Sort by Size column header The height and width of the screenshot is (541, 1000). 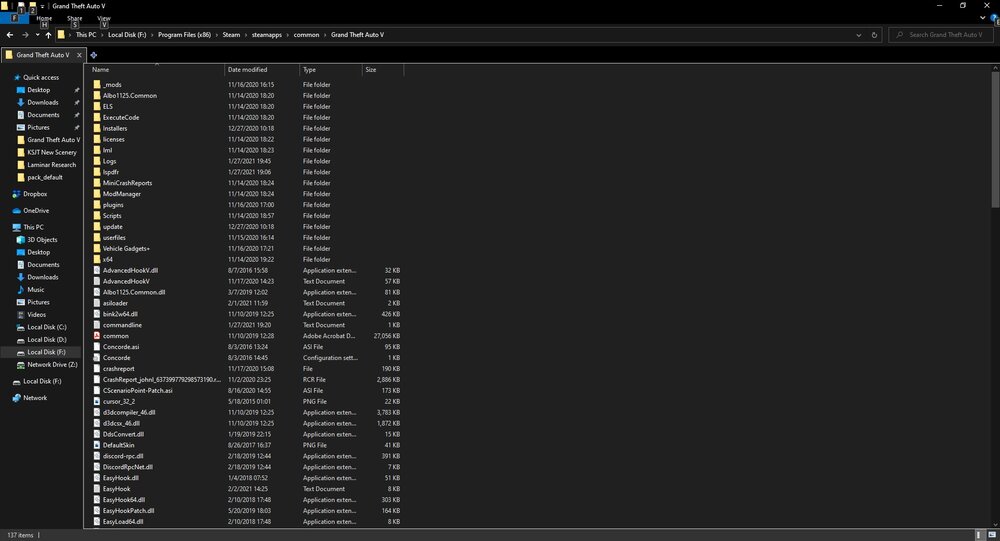tap(383, 70)
